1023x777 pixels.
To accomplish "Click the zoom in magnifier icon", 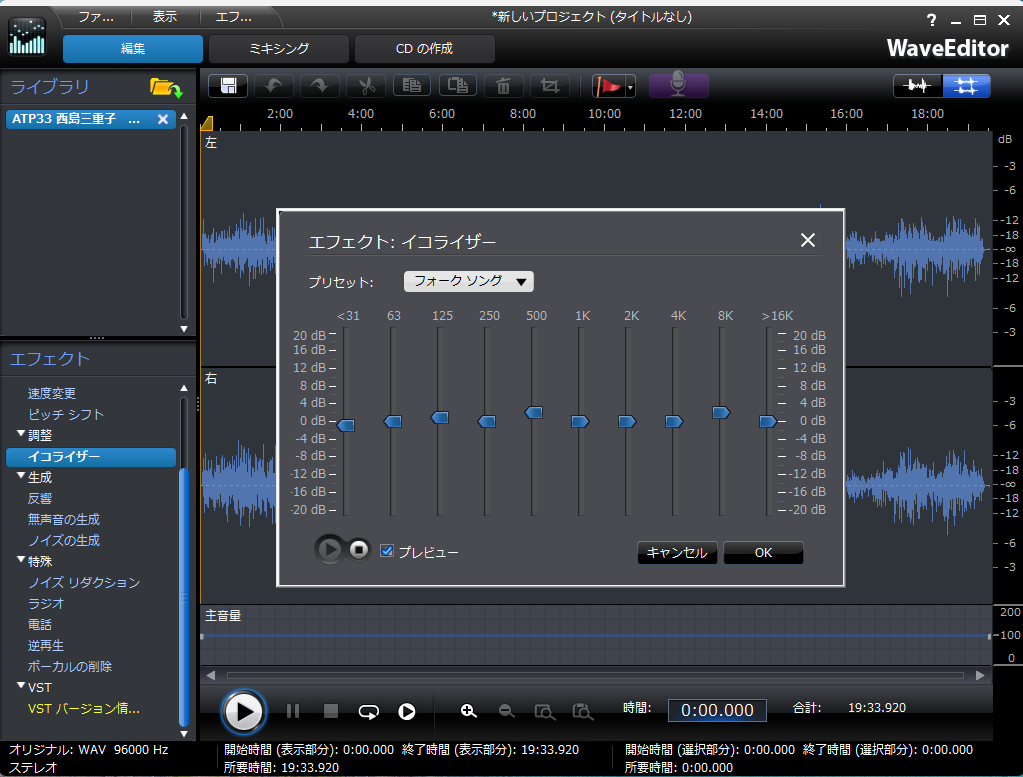I will [468, 711].
